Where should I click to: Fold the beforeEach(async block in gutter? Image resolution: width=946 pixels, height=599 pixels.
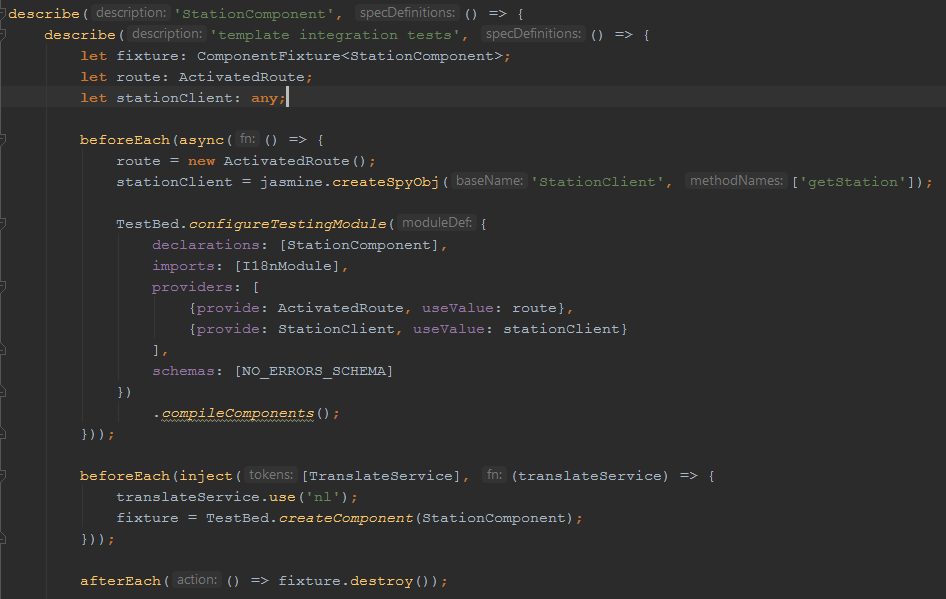click(x=3, y=140)
